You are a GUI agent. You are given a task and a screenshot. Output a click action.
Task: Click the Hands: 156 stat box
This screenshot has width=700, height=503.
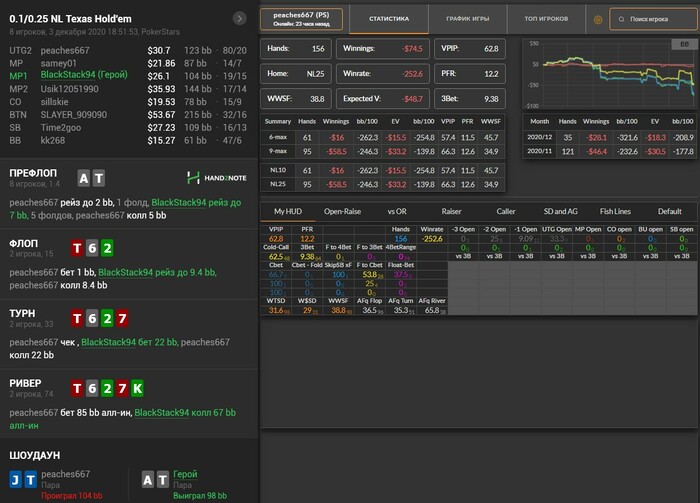click(296, 49)
